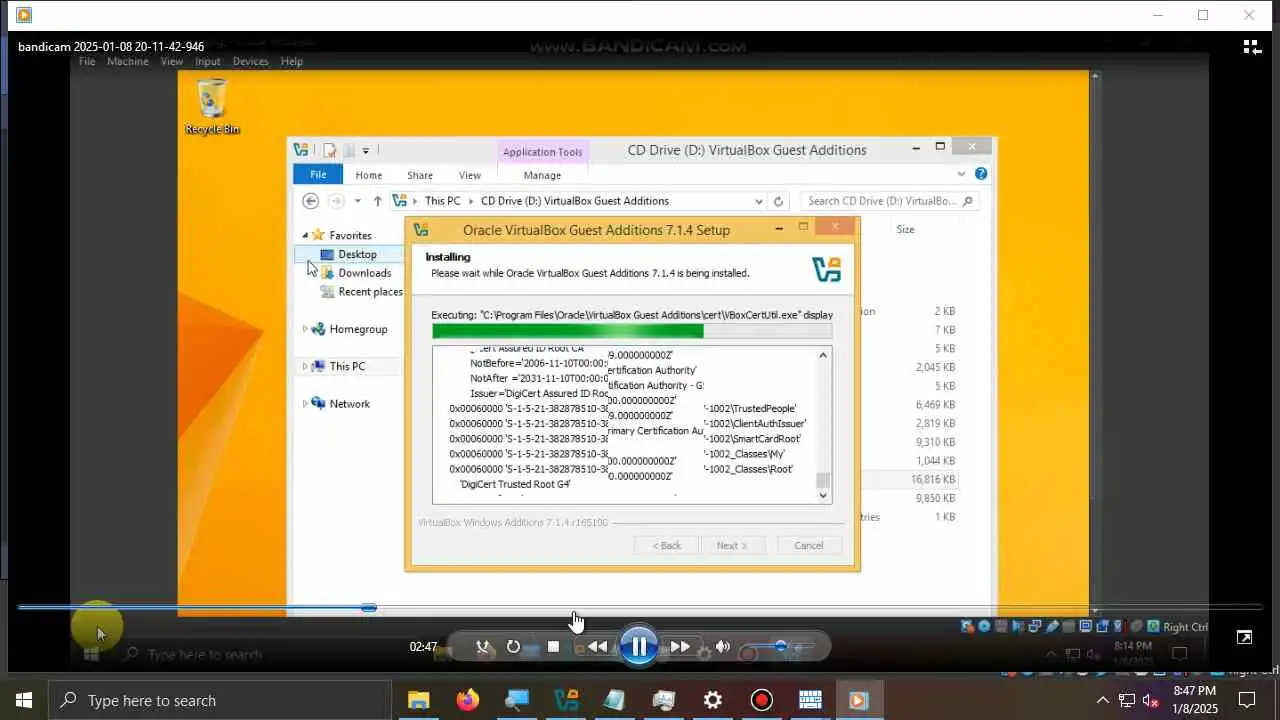
Task: Click the Explorer Back navigation arrow
Action: pyautogui.click(x=310, y=201)
